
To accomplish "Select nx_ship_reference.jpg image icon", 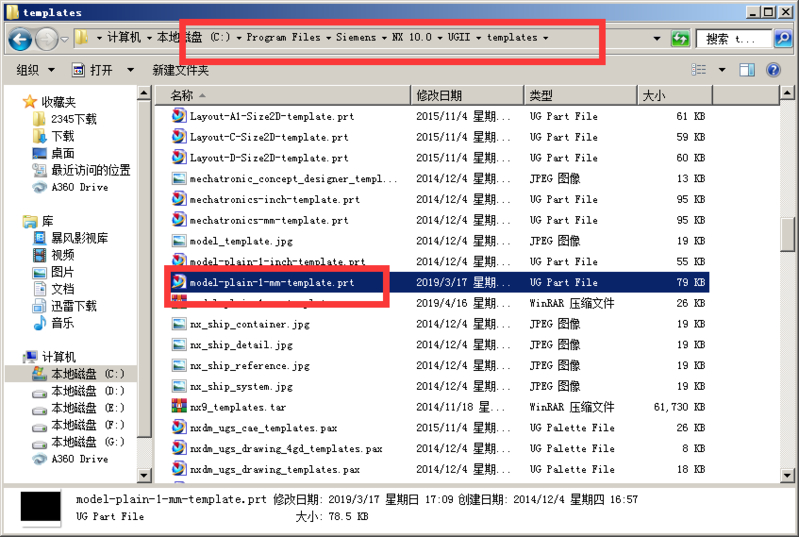I will click(179, 365).
